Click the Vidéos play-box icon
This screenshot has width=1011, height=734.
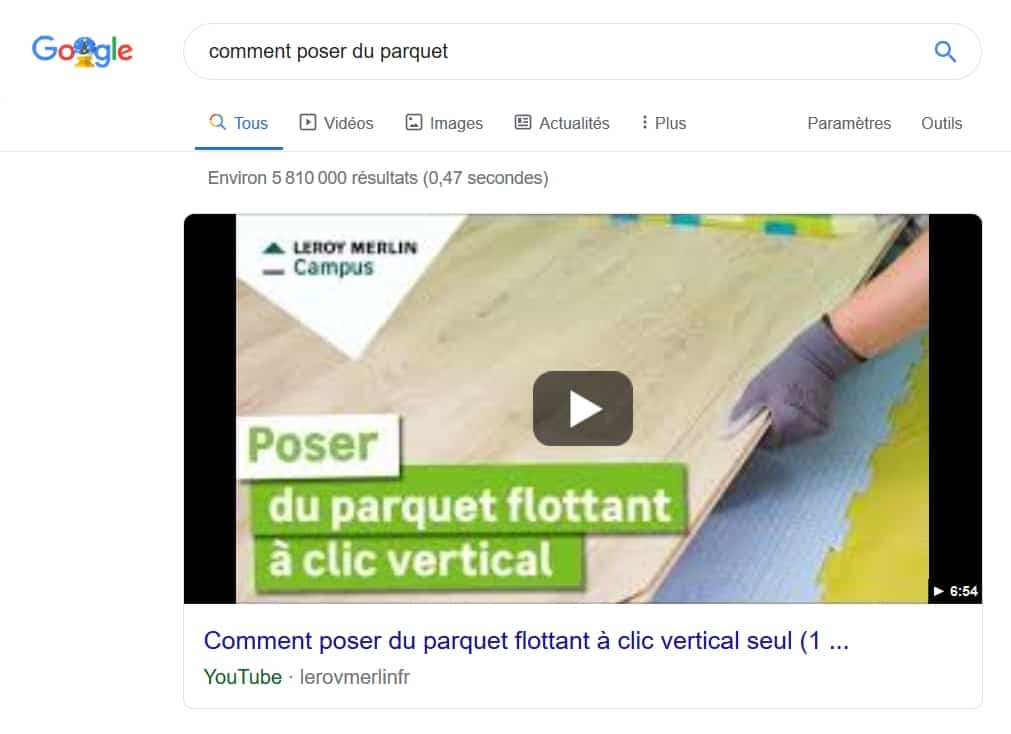click(308, 122)
